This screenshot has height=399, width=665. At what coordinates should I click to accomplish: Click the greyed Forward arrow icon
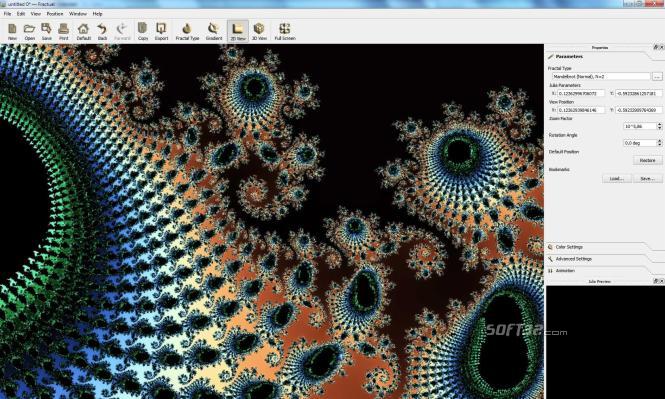122,32
